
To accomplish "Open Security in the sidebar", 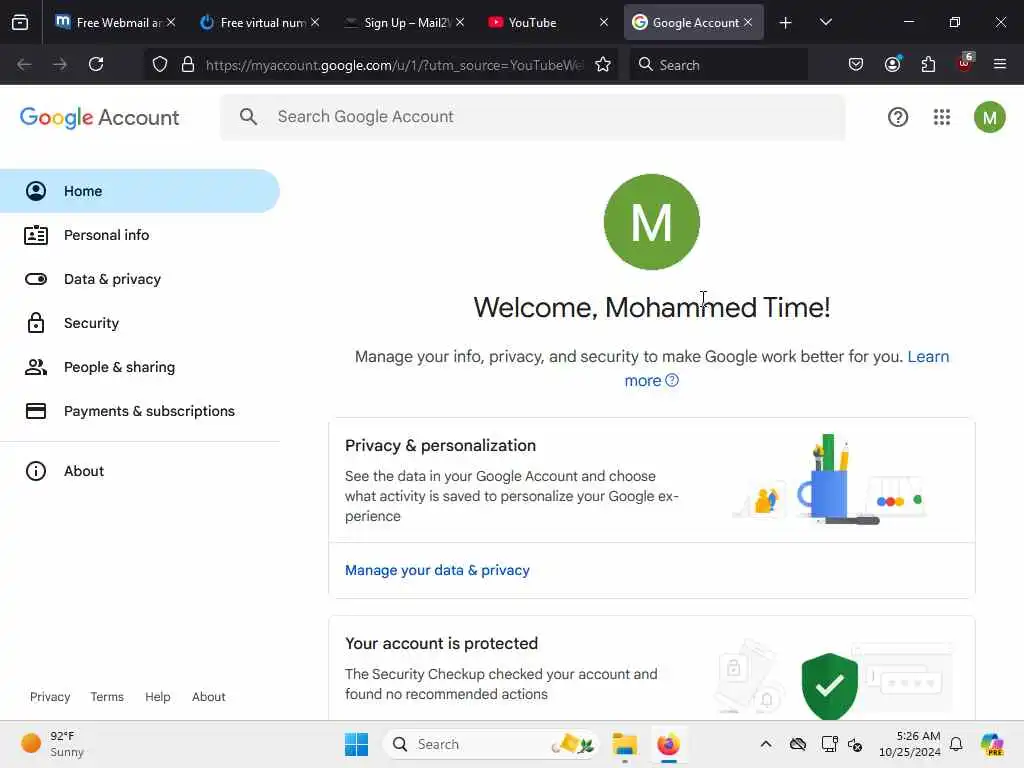I will (x=140, y=323).
